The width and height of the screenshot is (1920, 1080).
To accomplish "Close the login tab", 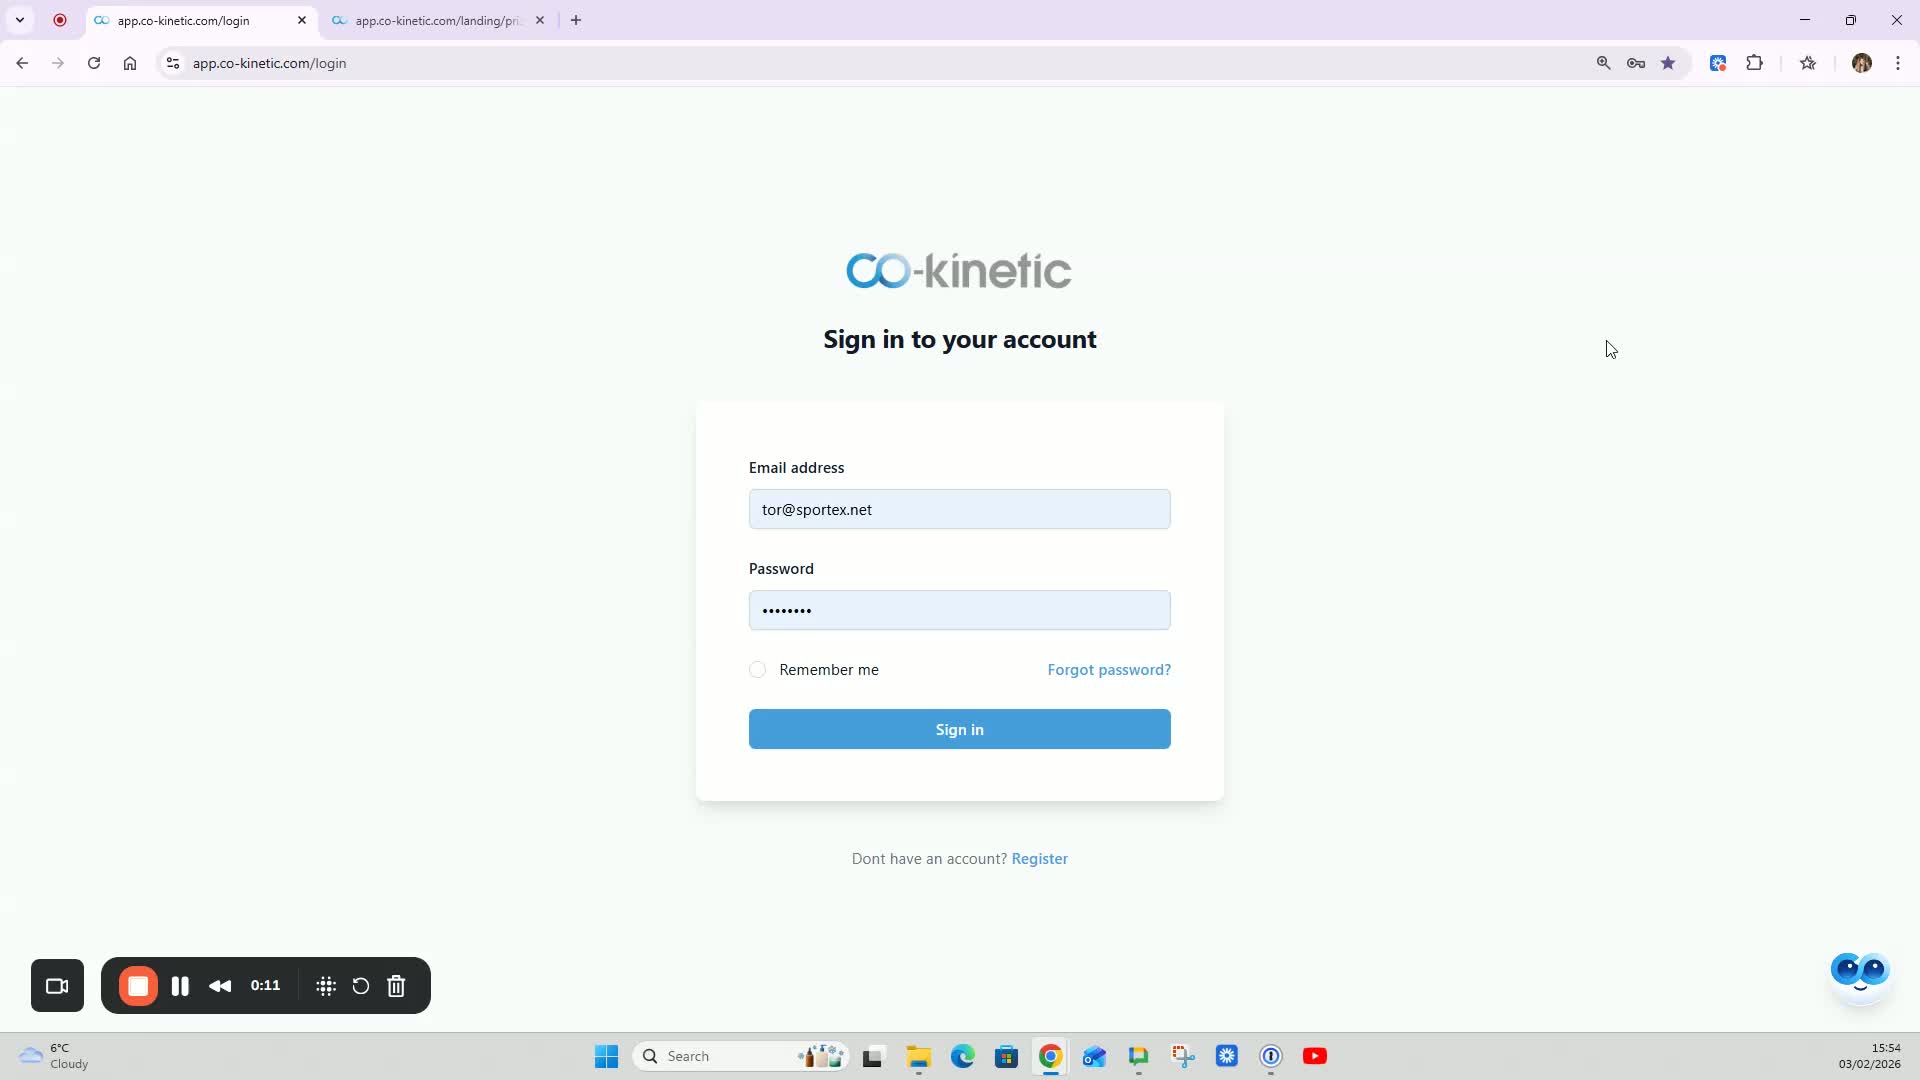I will pyautogui.click(x=302, y=20).
